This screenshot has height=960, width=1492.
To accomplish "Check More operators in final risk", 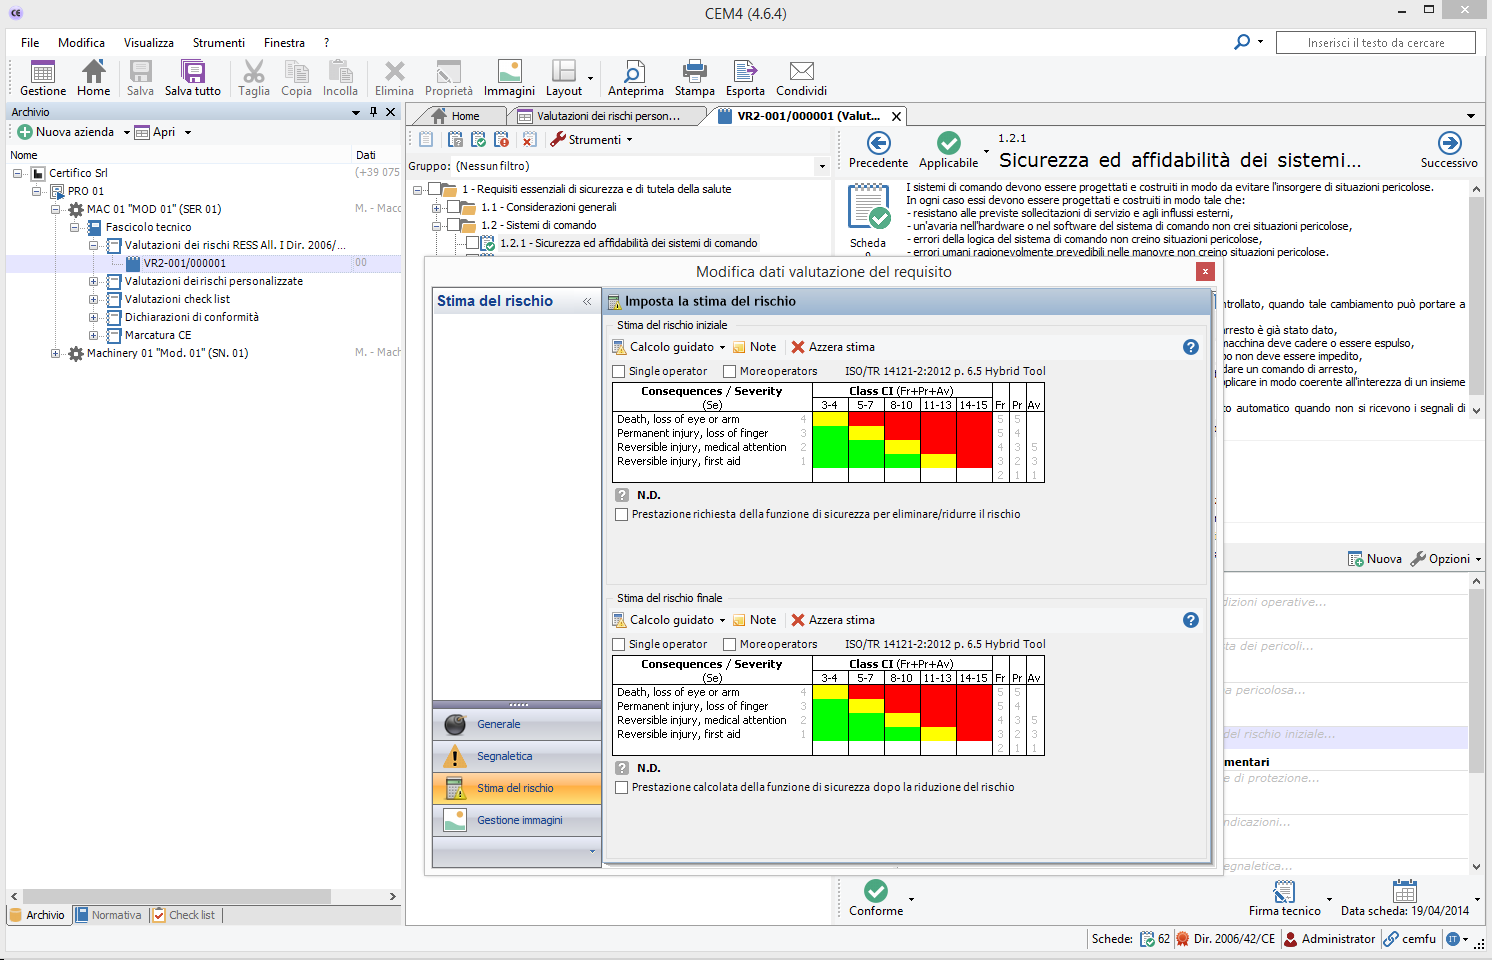I will click(x=730, y=645).
